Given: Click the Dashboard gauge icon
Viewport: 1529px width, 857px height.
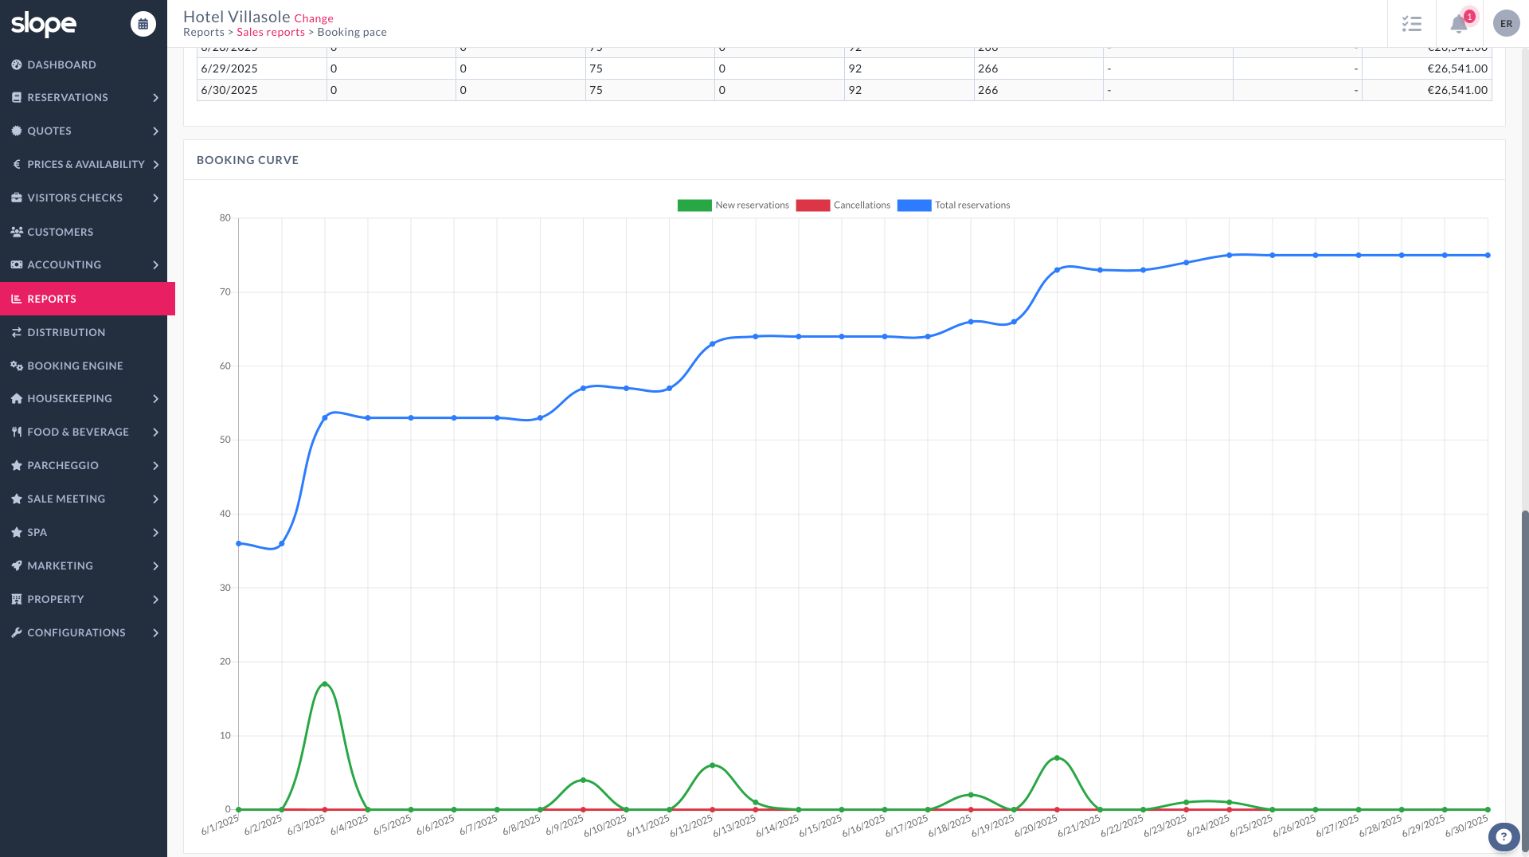Looking at the screenshot, I should point(16,65).
